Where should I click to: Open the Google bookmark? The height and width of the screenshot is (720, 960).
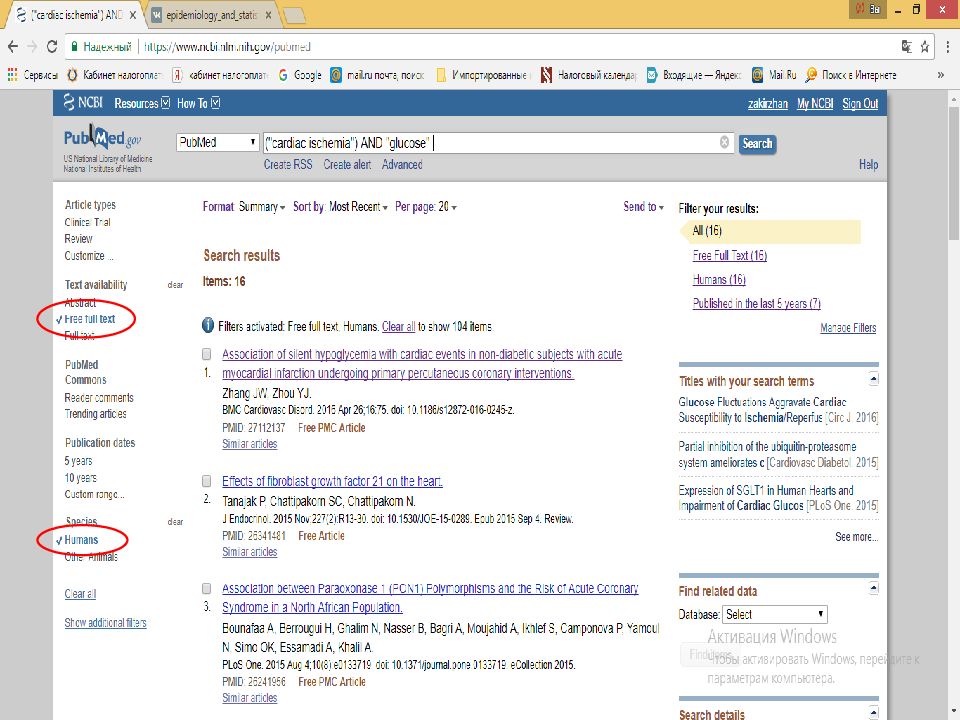pos(299,75)
